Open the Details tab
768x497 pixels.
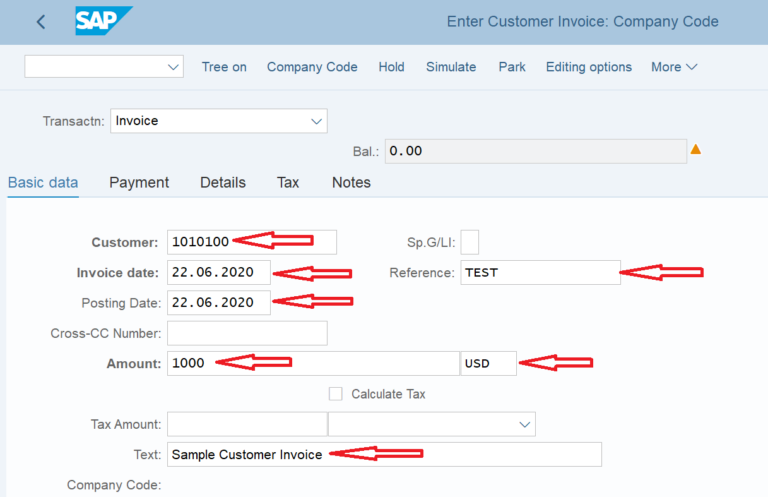(x=222, y=183)
